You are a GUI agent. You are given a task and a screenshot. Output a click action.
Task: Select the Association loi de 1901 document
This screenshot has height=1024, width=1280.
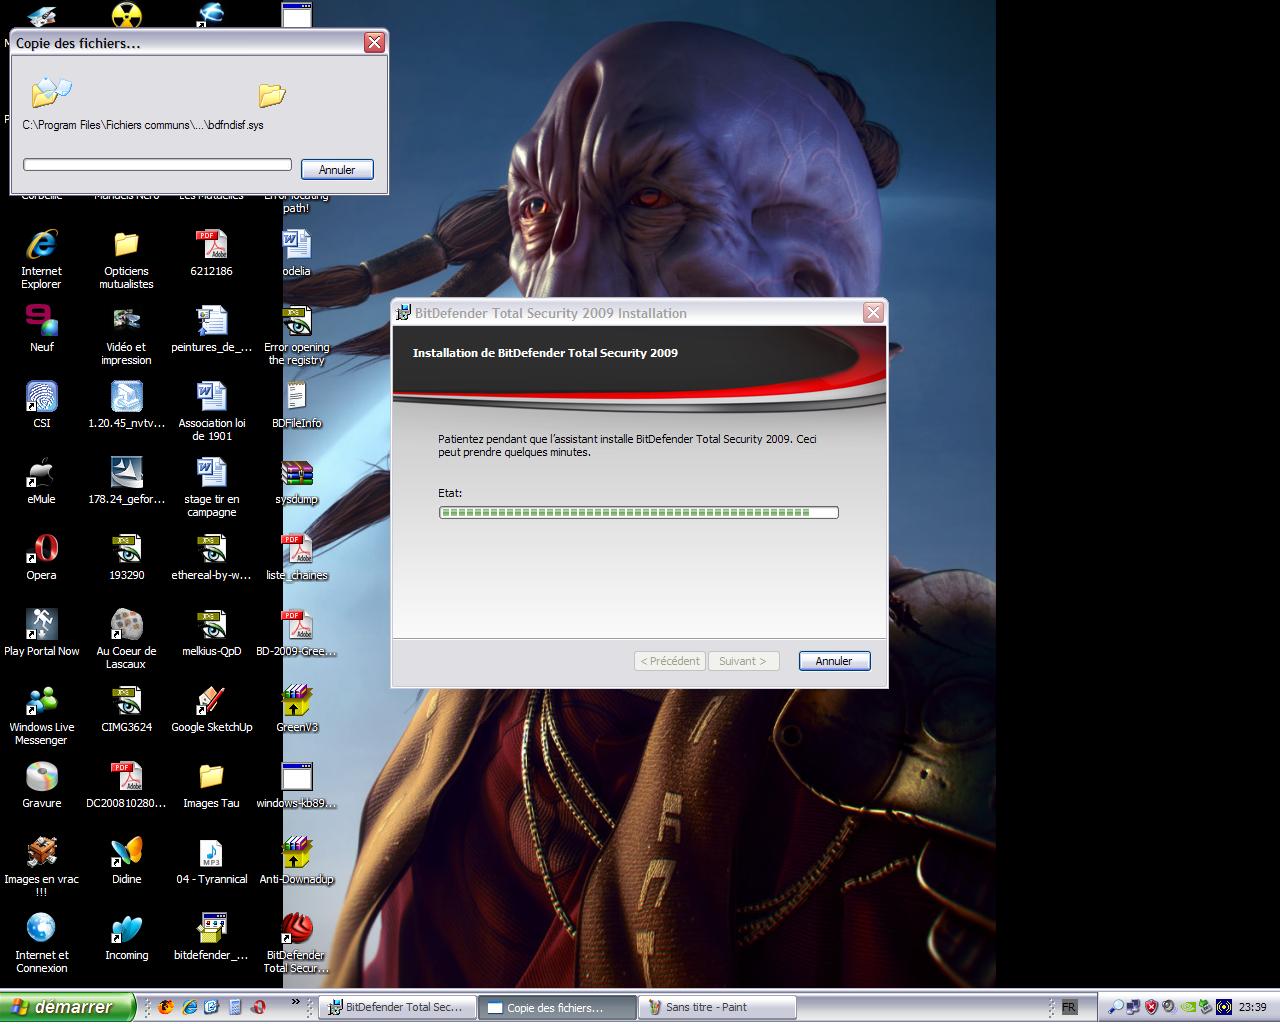pyautogui.click(x=211, y=411)
